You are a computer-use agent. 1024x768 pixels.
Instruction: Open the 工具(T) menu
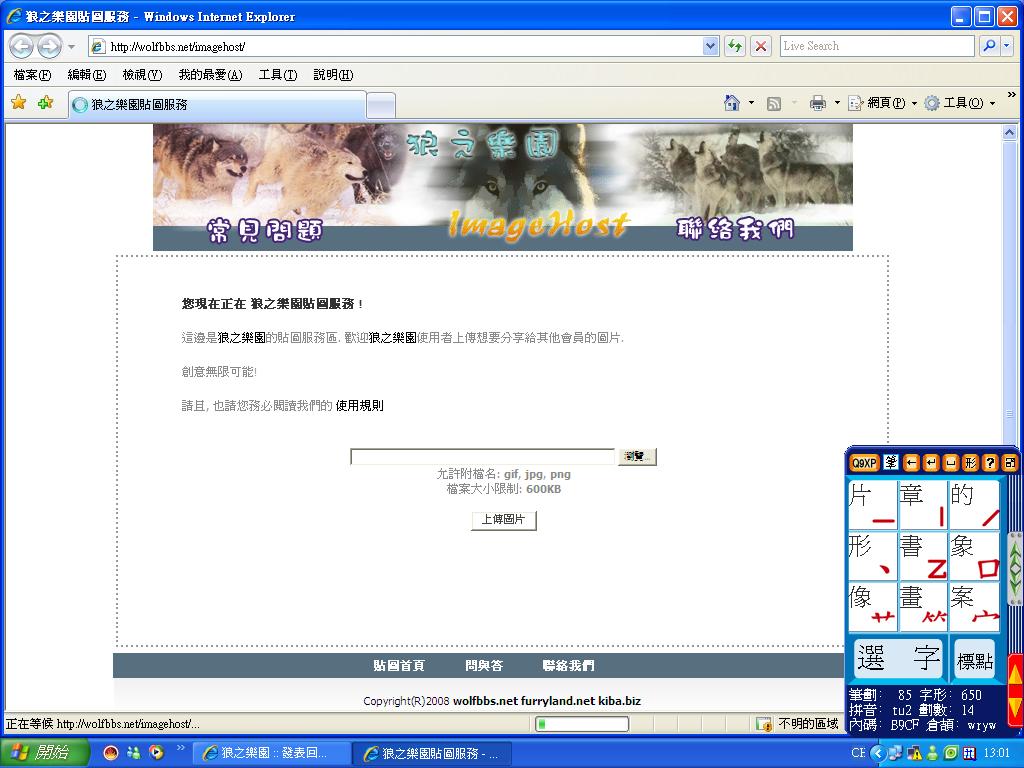coord(278,75)
